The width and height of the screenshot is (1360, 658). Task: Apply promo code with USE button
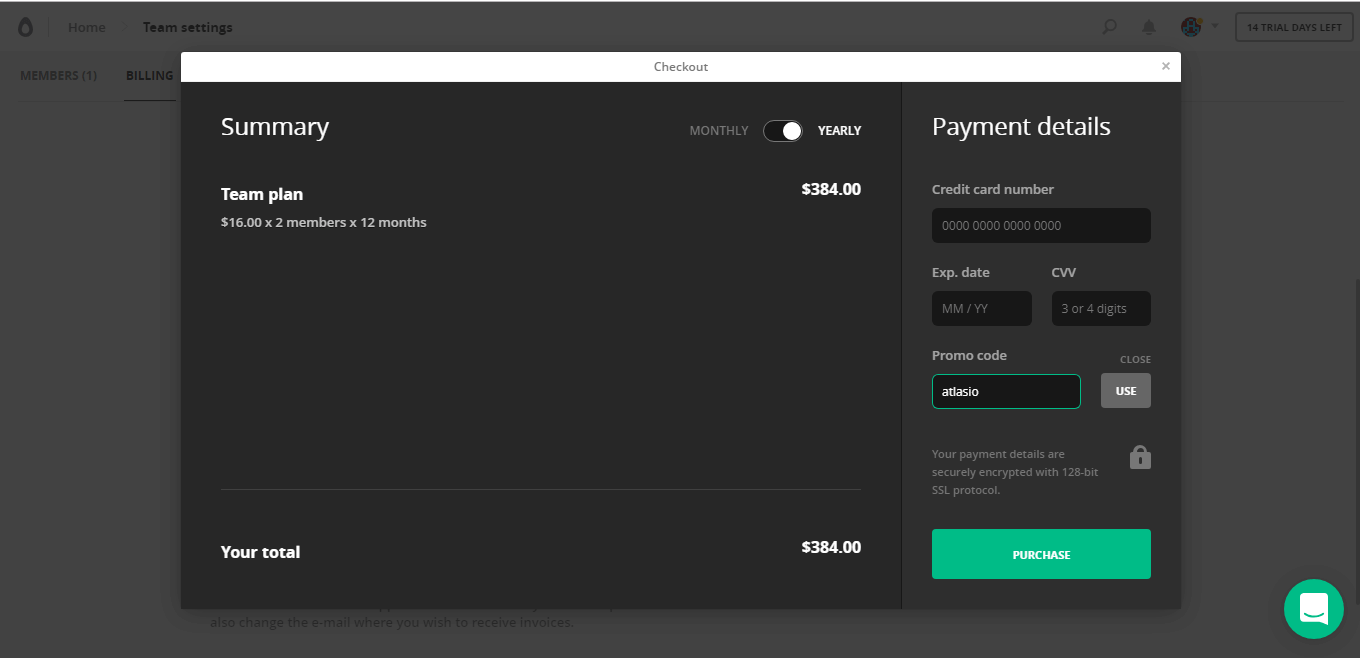1125,391
